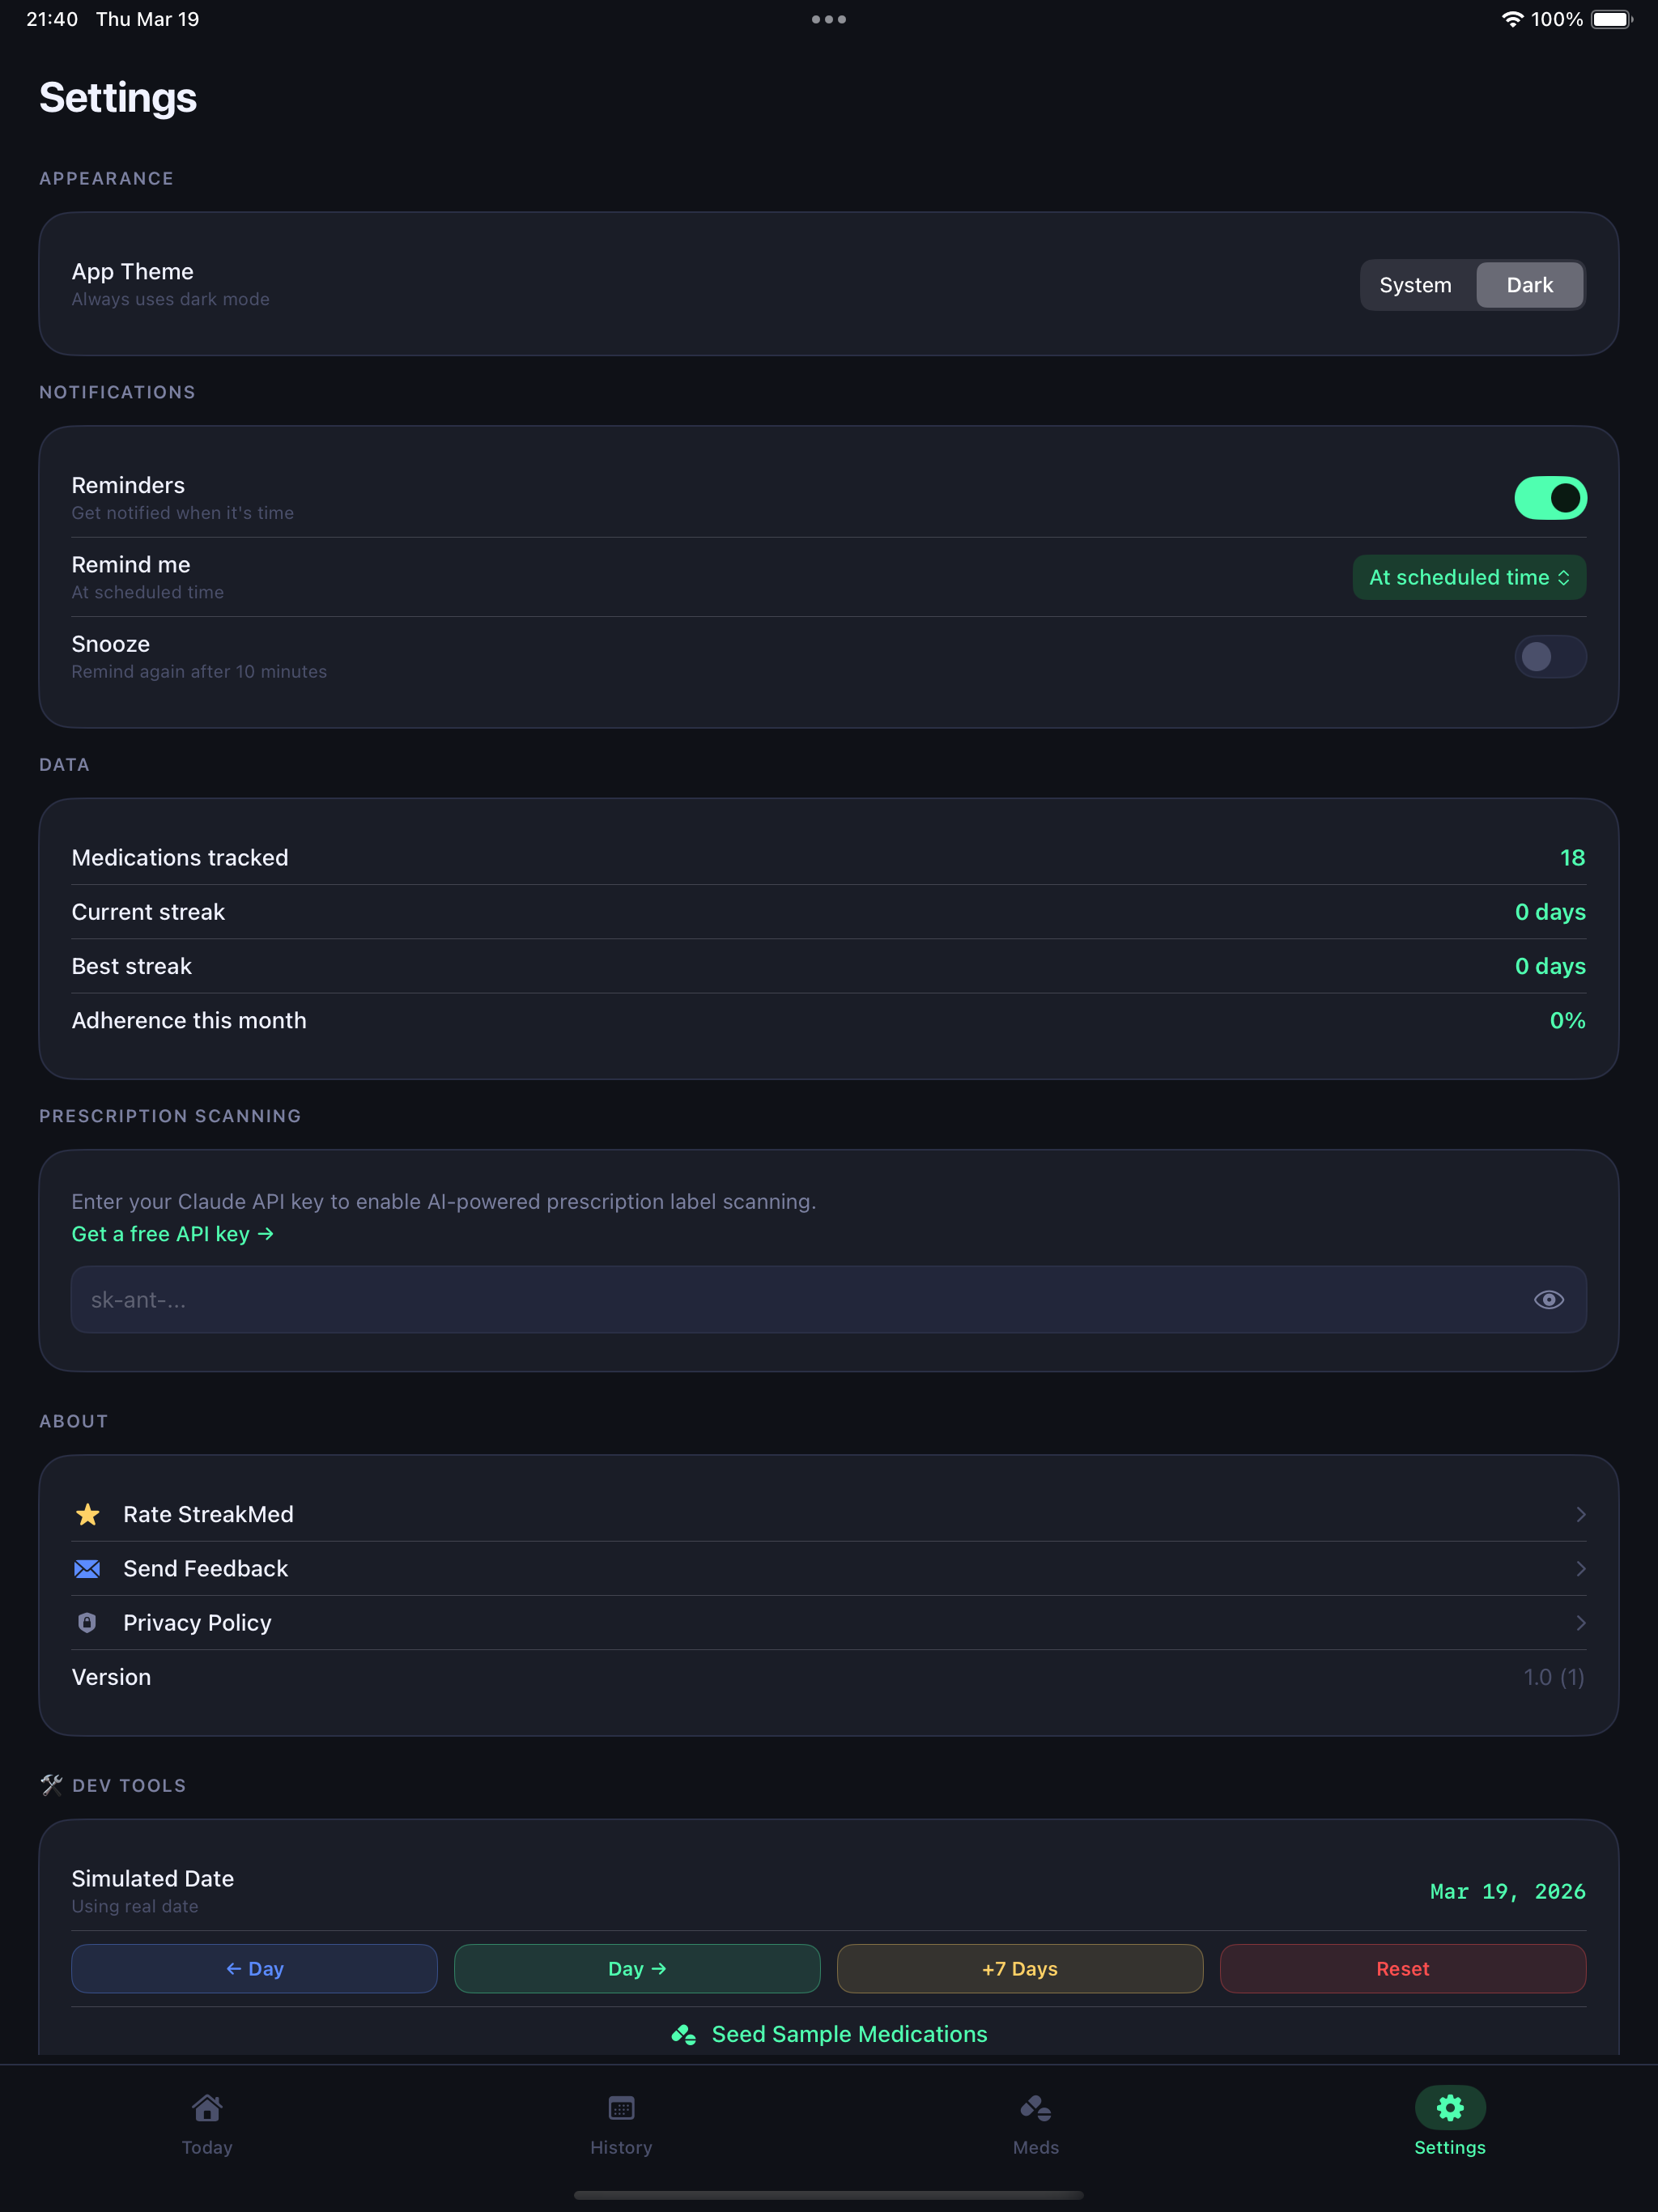The image size is (1658, 2212).
Task: Tap the clock showing 21:40
Action: (x=52, y=19)
